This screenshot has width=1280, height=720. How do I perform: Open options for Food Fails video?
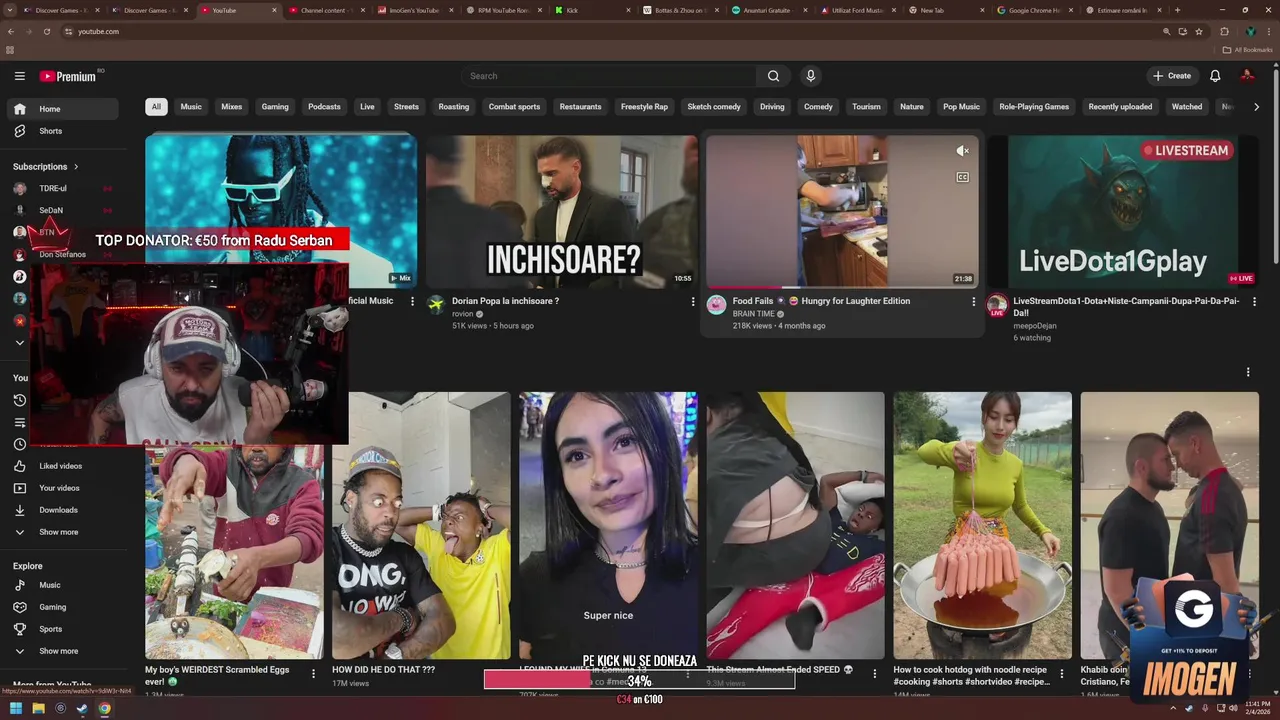973,302
